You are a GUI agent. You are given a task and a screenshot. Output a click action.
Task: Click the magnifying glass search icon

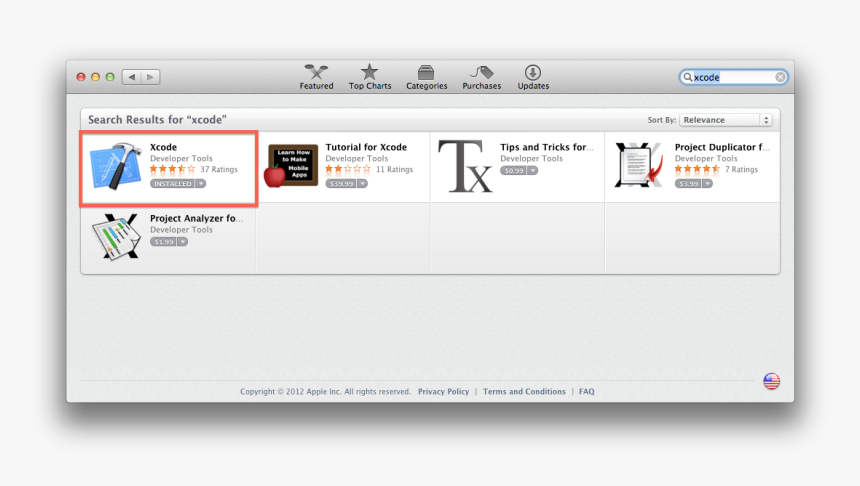pyautogui.click(x=687, y=77)
